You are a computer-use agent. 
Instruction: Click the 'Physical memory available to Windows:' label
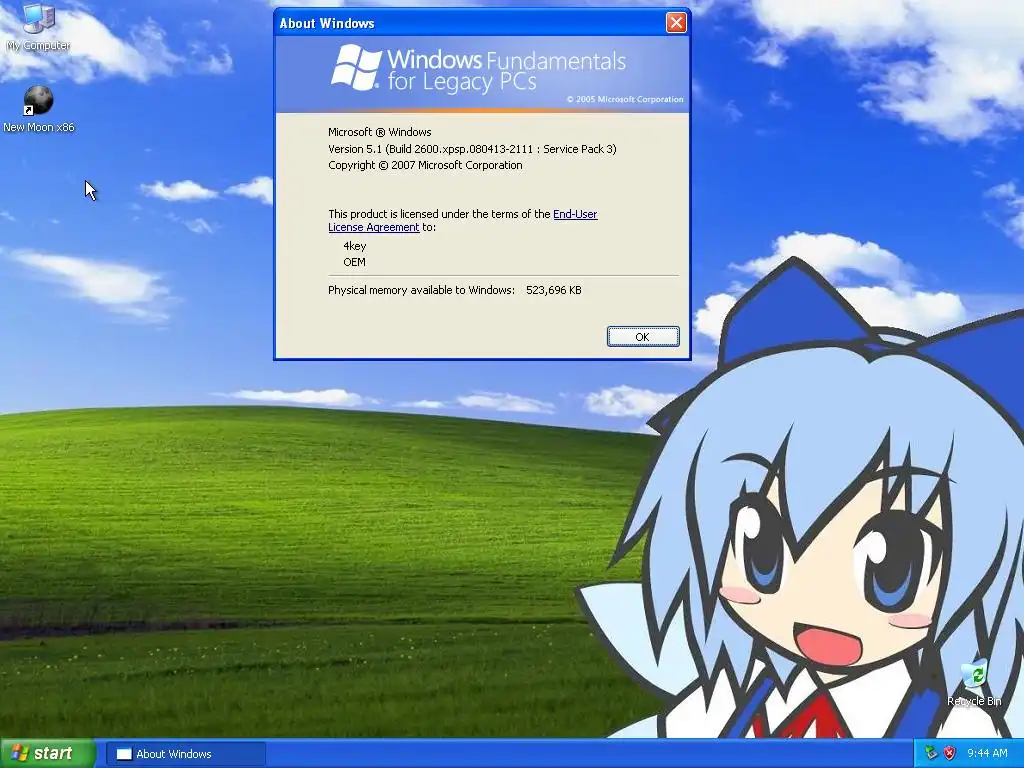(421, 290)
